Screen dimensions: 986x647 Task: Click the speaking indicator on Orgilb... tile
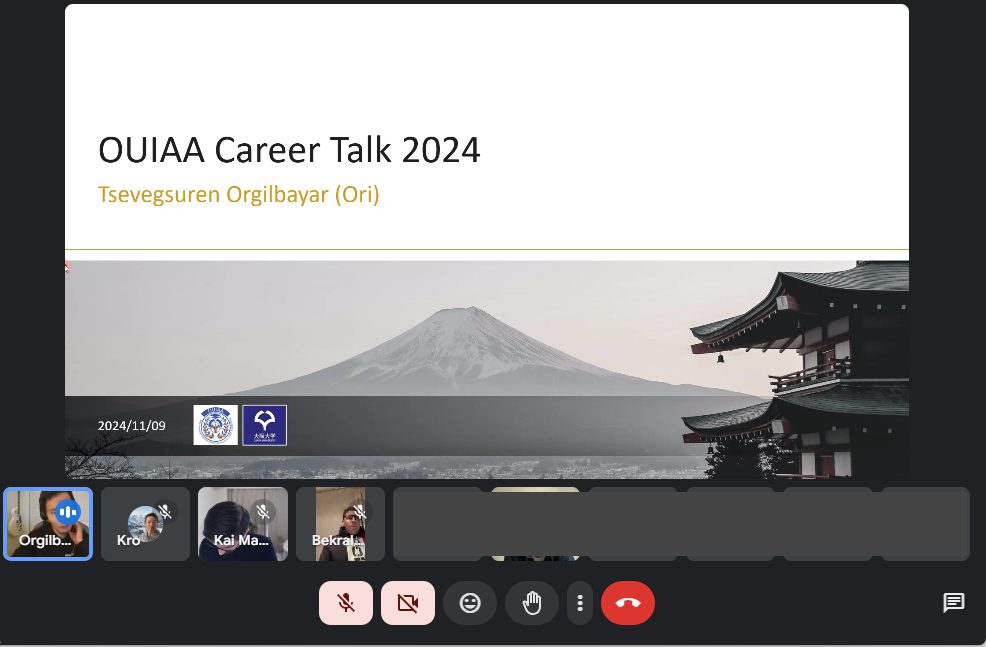pyautogui.click(x=68, y=512)
